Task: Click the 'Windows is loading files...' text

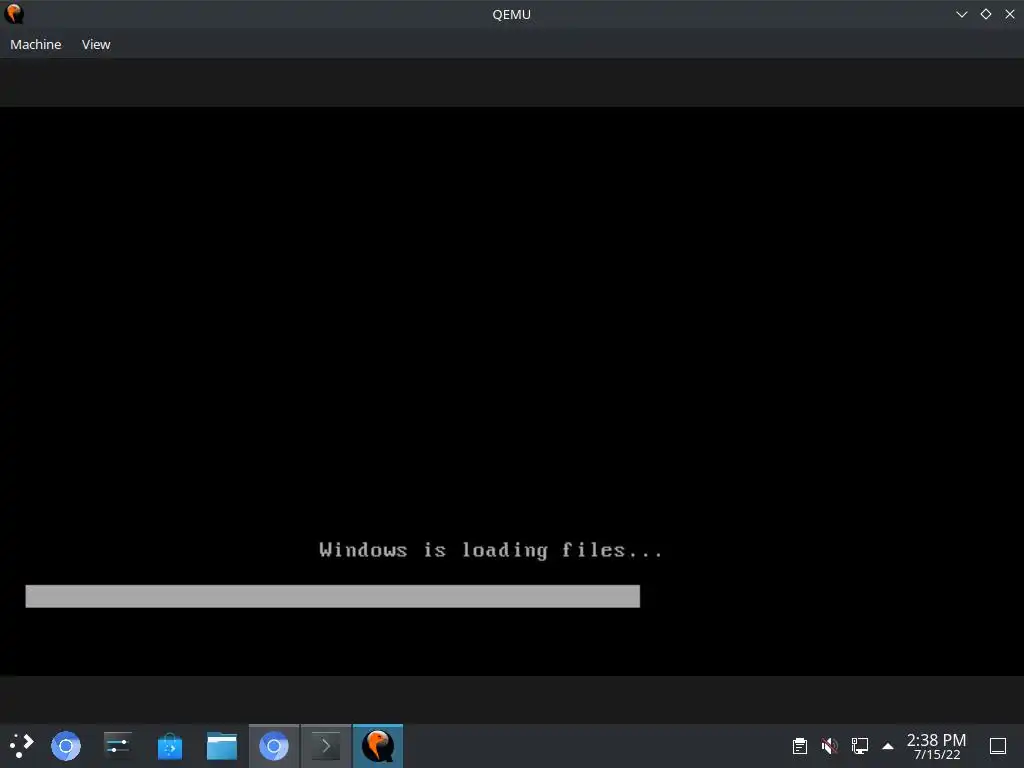Action: 491,550
